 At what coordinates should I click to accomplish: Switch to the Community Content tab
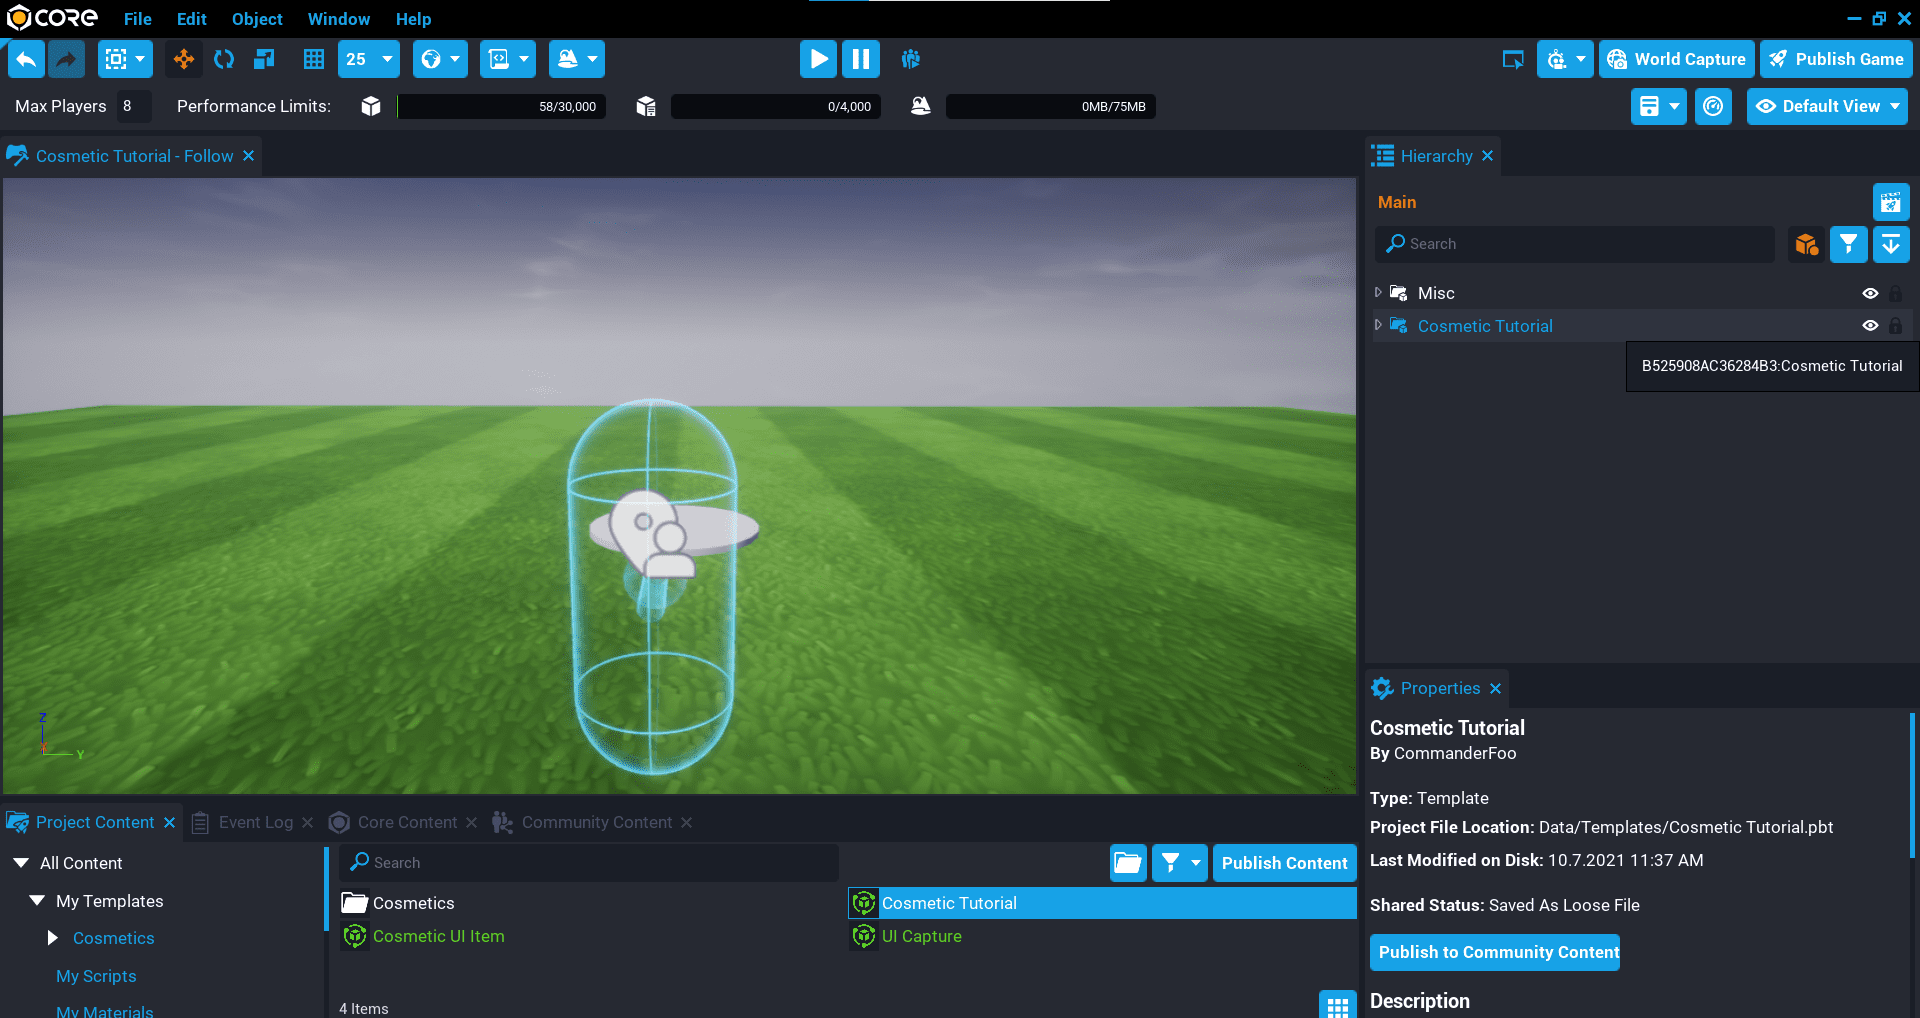tap(596, 822)
